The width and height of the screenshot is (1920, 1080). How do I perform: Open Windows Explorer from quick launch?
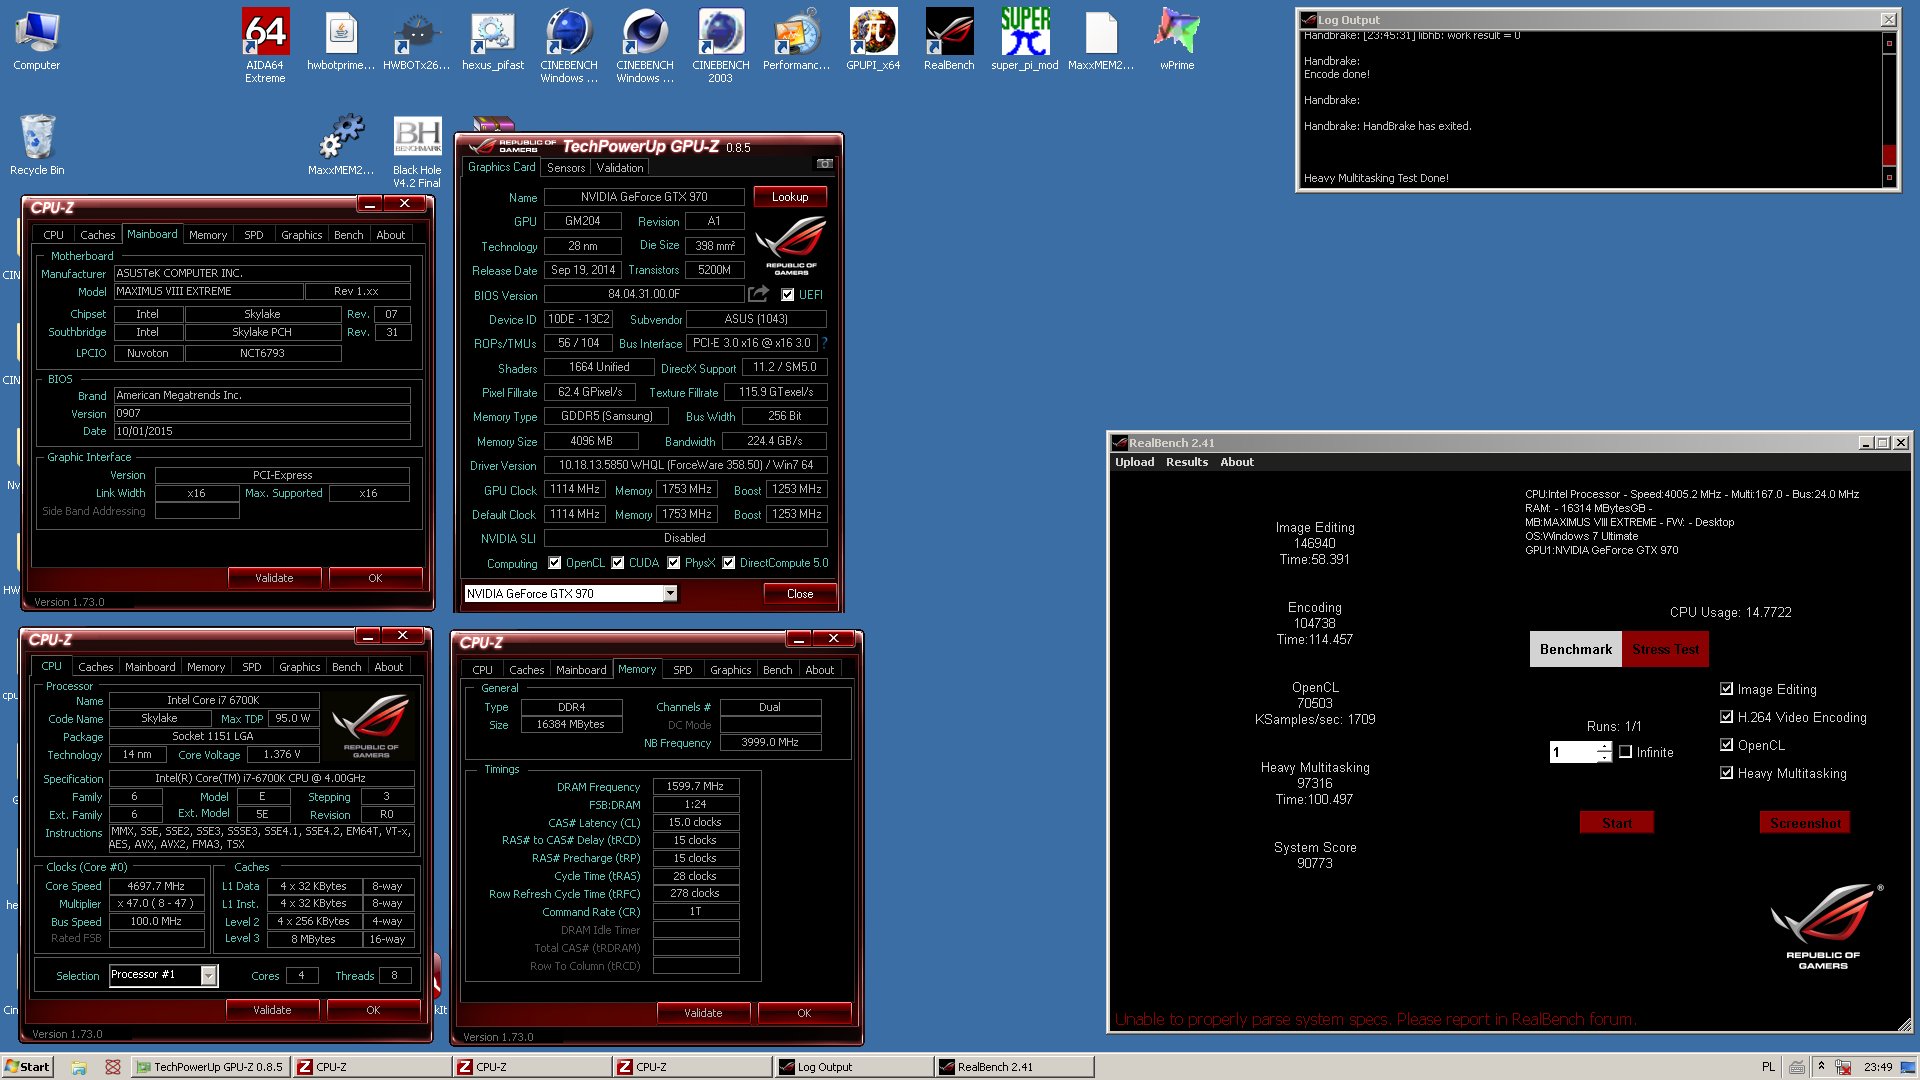pos(79,1067)
